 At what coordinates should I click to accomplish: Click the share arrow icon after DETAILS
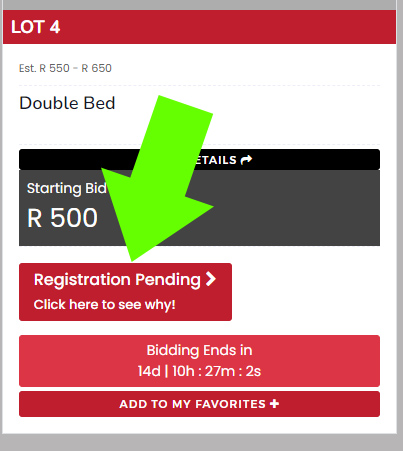click(246, 160)
